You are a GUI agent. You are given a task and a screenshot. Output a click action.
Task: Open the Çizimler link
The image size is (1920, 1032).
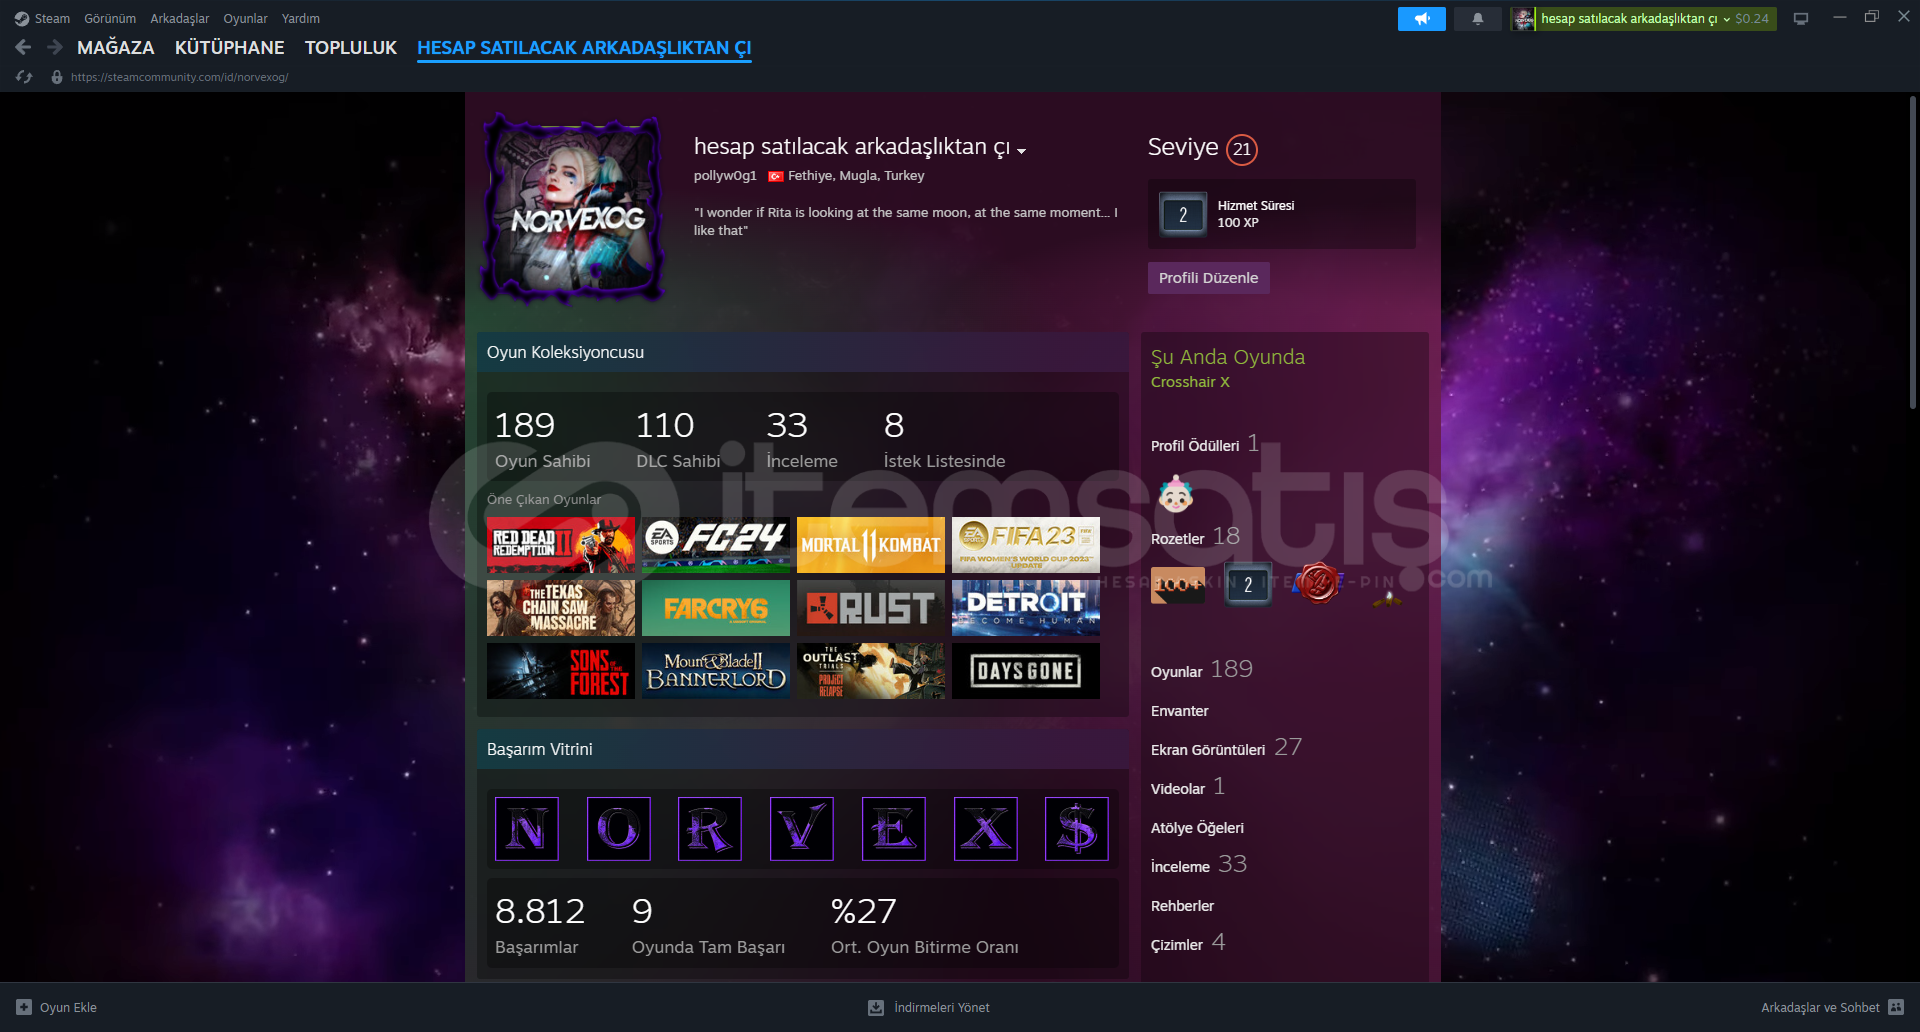pos(1177,945)
